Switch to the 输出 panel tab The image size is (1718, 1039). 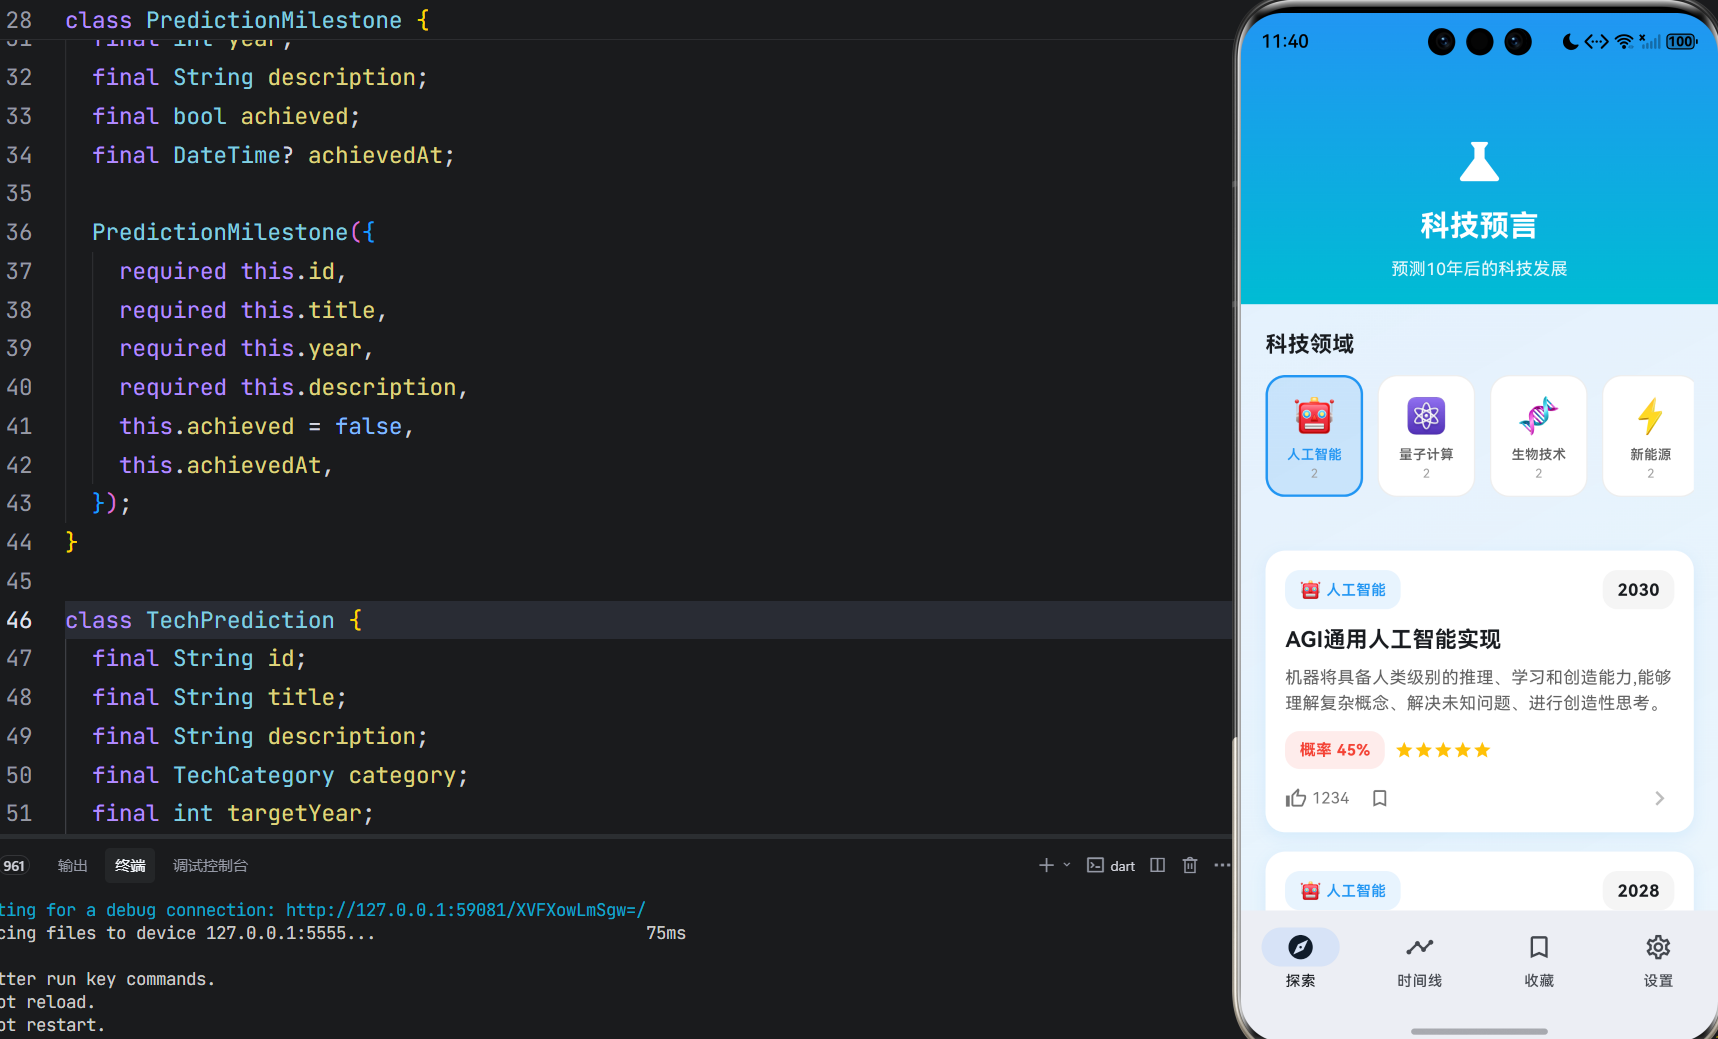(x=73, y=866)
